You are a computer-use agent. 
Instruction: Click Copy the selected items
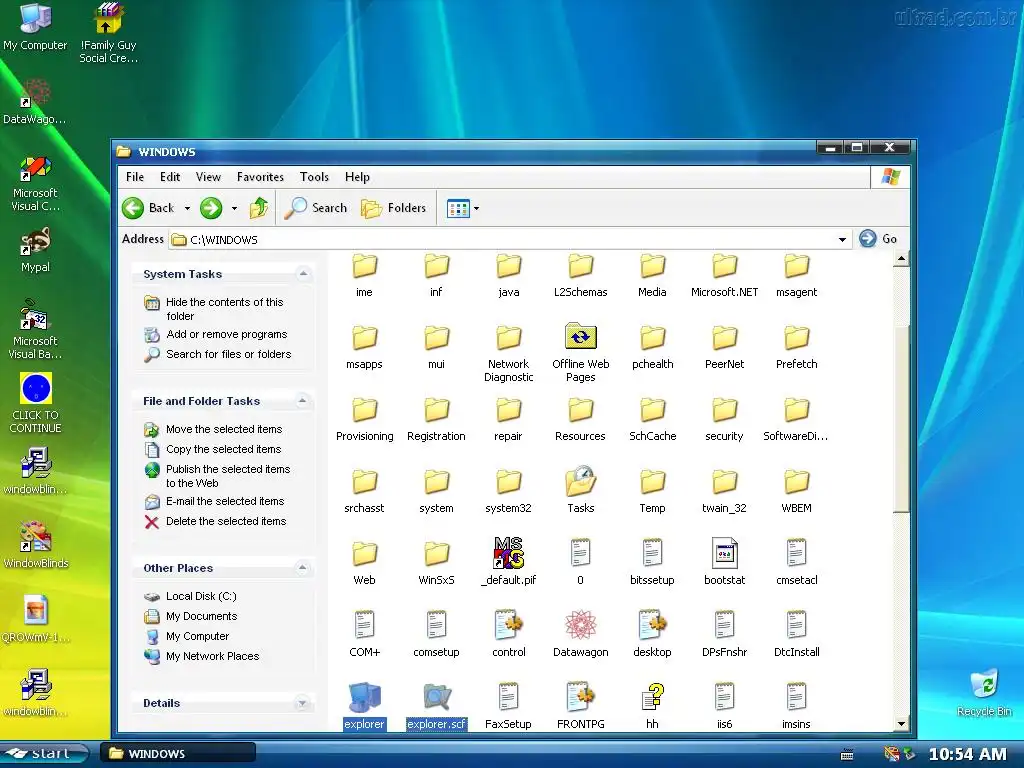coord(223,449)
